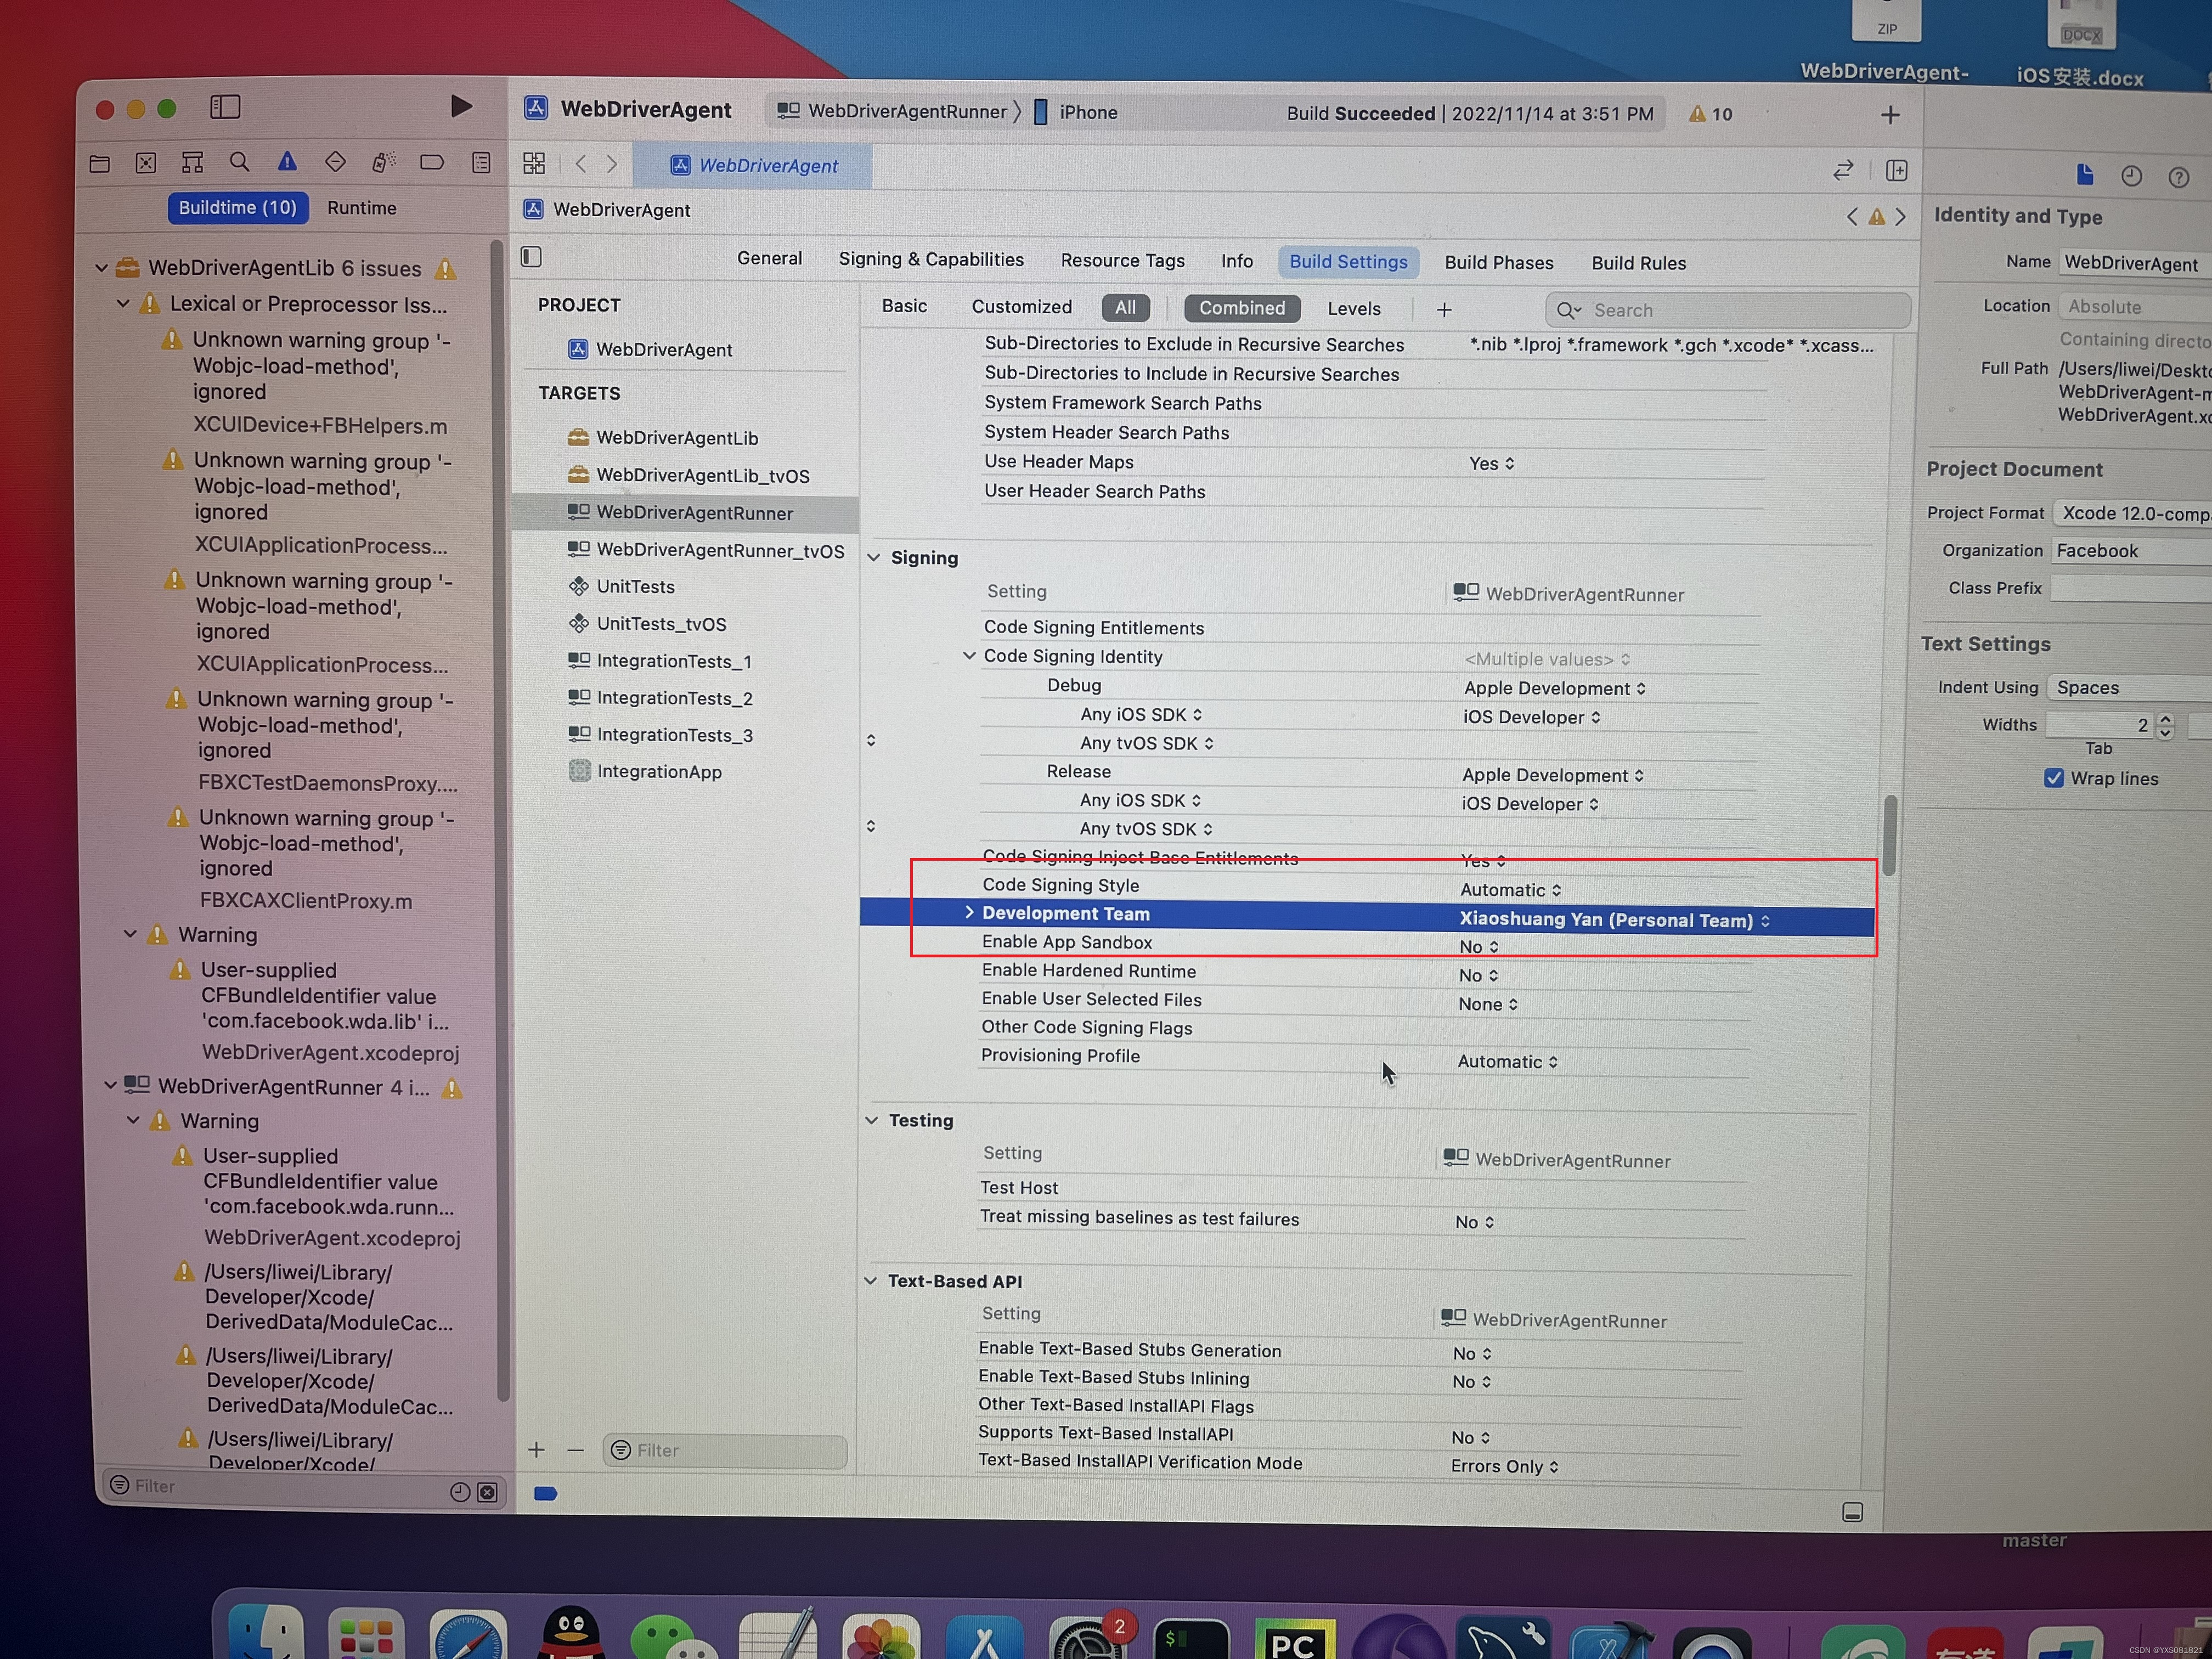Screen dimensions: 2212x1659
Task: Select the WebDriverAgentLib target
Action: point(676,438)
